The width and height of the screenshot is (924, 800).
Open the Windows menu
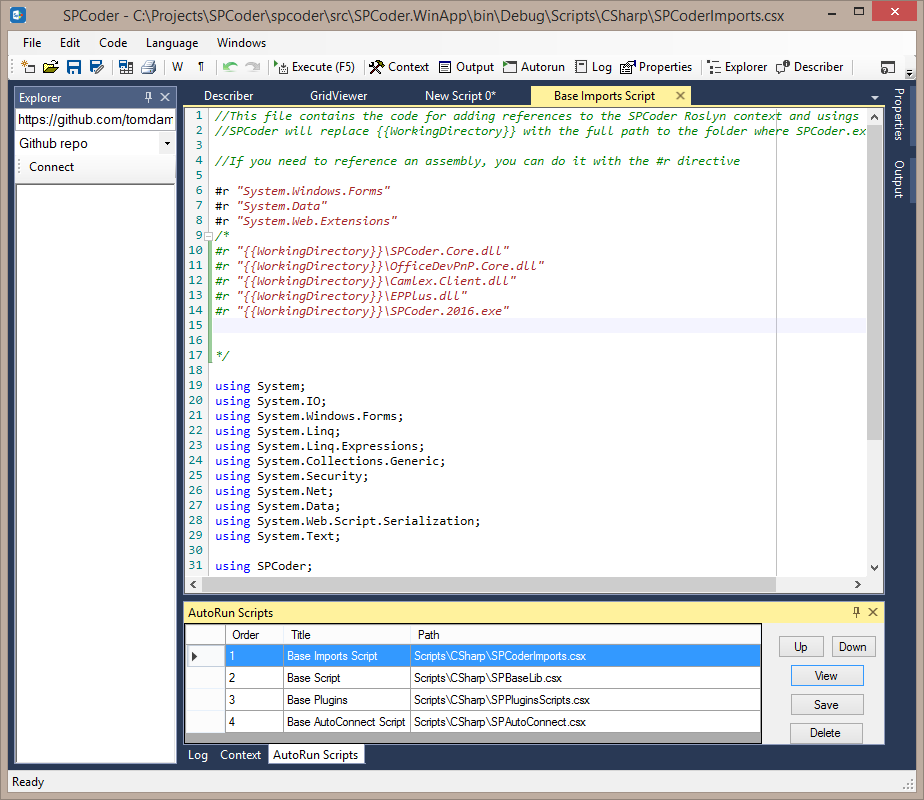pyautogui.click(x=241, y=43)
